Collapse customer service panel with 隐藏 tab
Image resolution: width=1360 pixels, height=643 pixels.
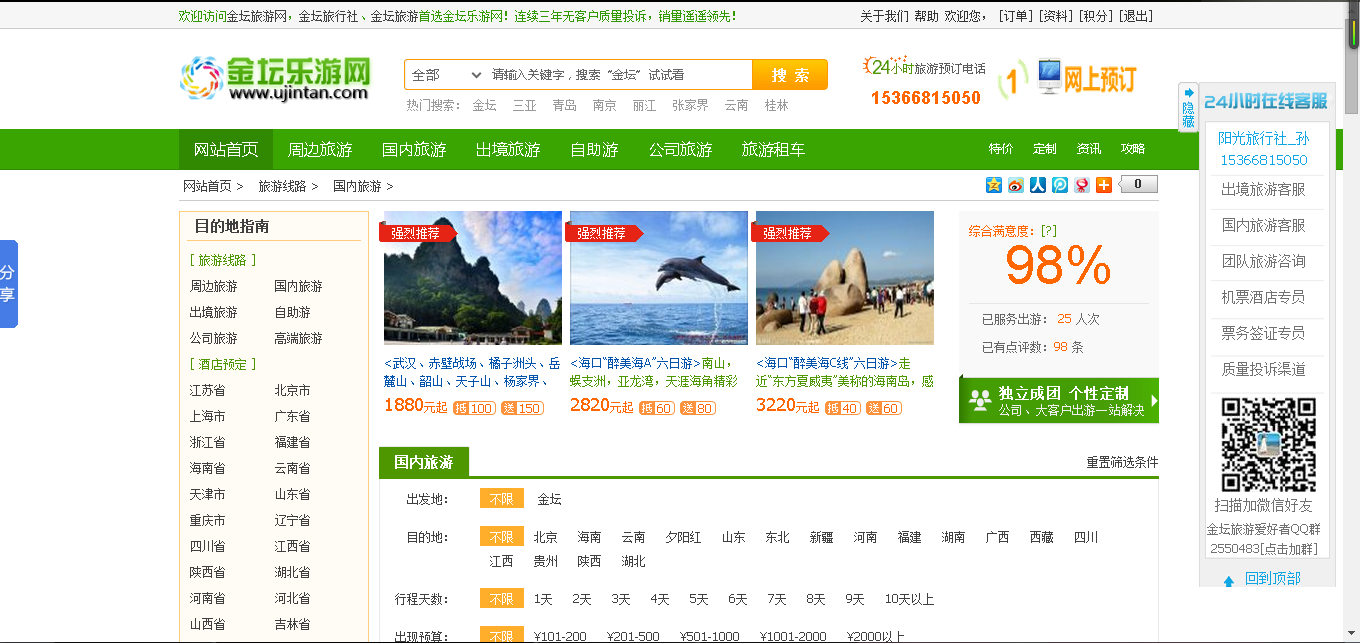(x=1188, y=108)
